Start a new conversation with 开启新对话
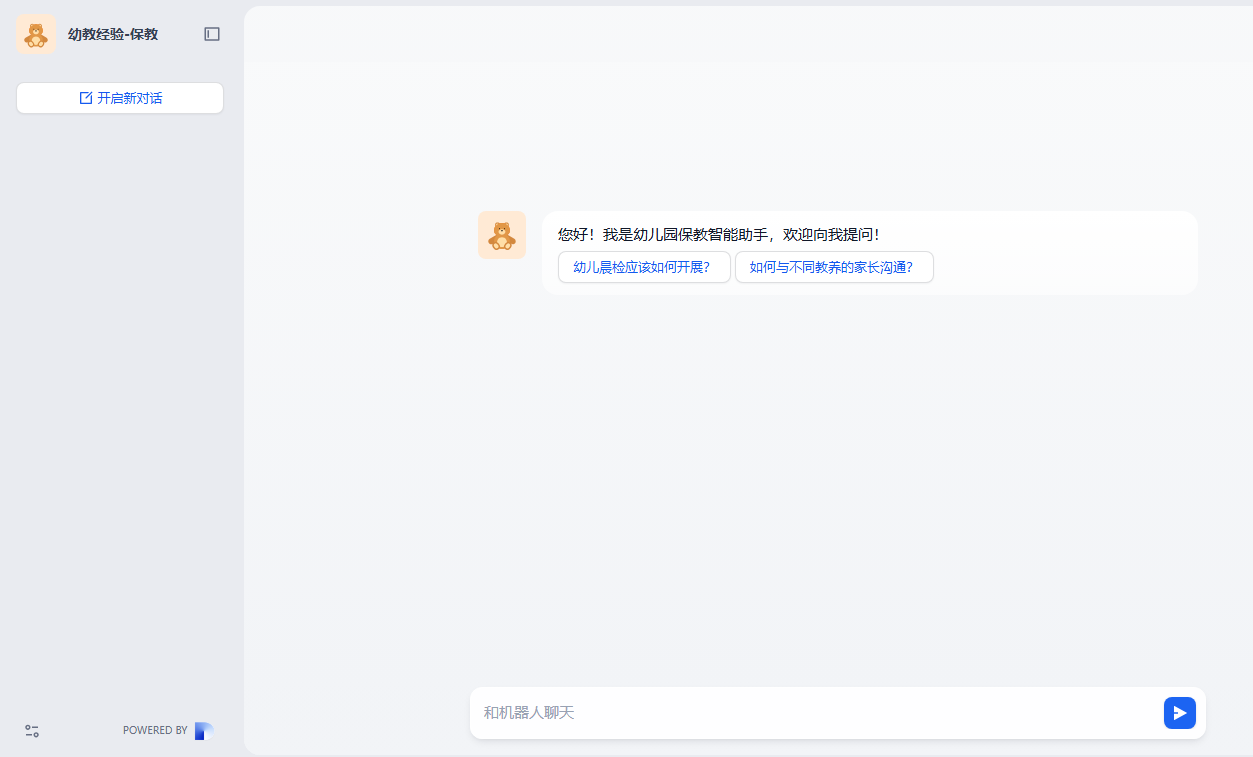 [x=119, y=97]
